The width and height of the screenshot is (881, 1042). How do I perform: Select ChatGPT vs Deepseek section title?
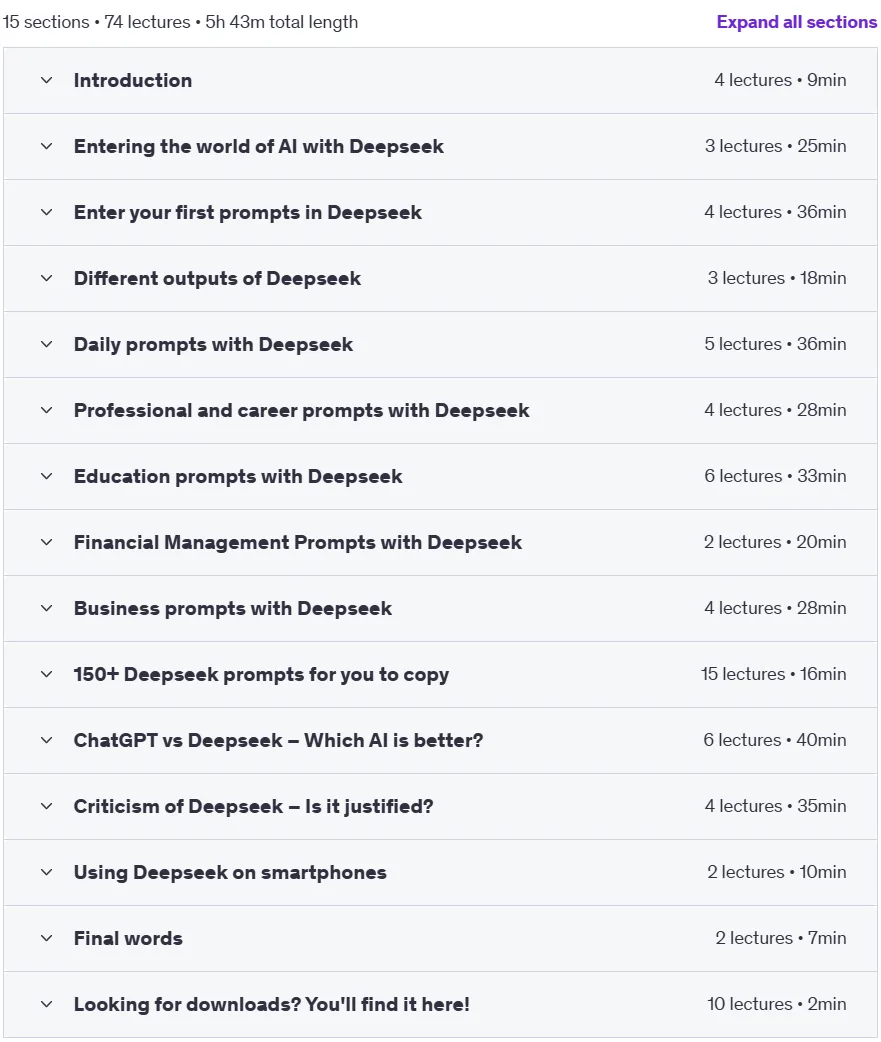coord(278,740)
